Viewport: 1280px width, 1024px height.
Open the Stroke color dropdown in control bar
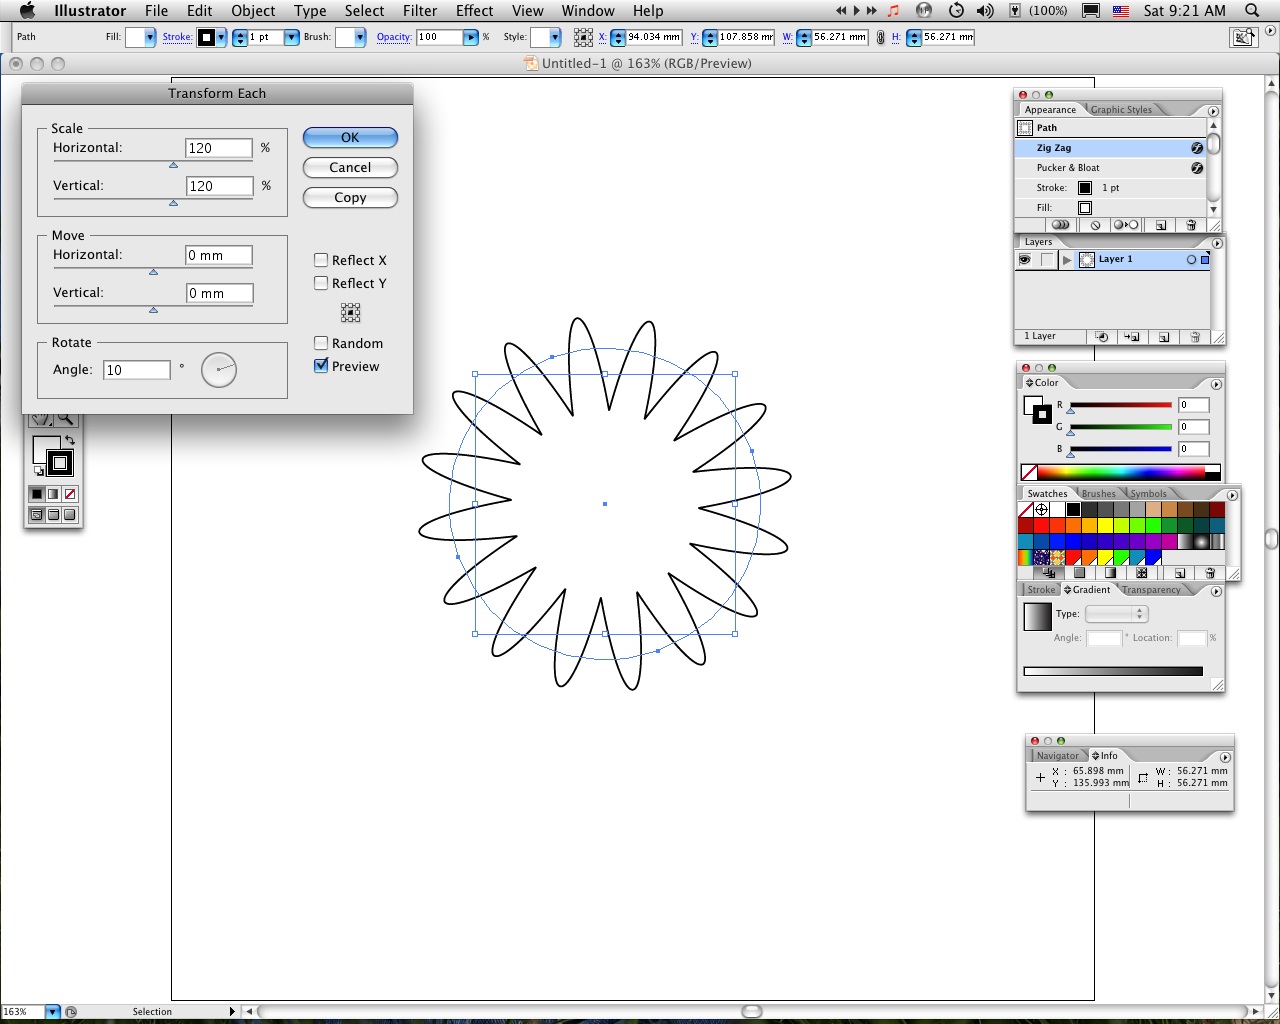(221, 37)
